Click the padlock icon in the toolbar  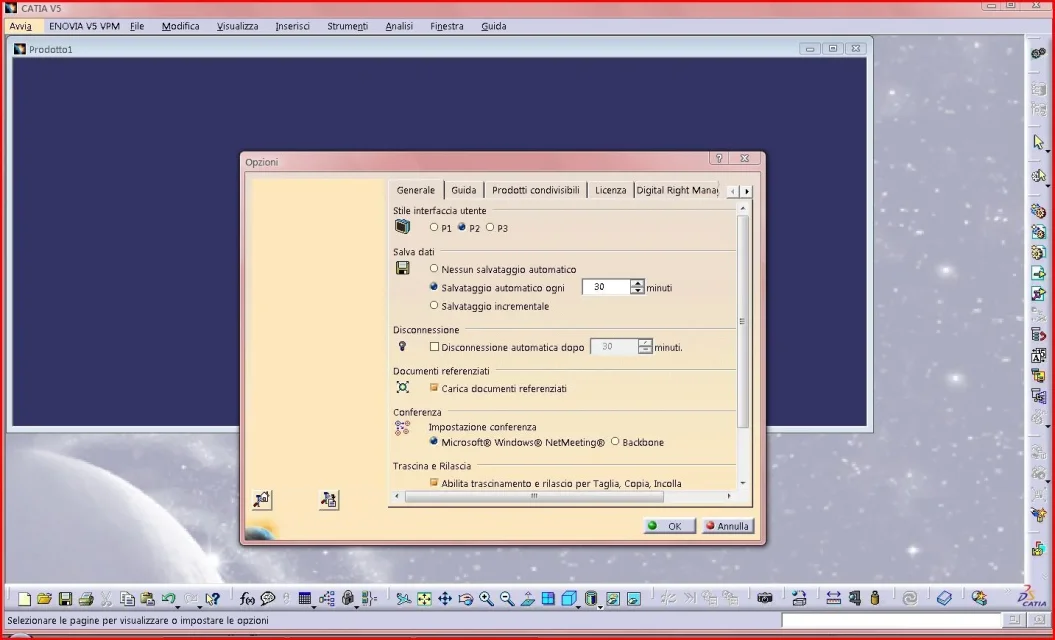pos(348,599)
